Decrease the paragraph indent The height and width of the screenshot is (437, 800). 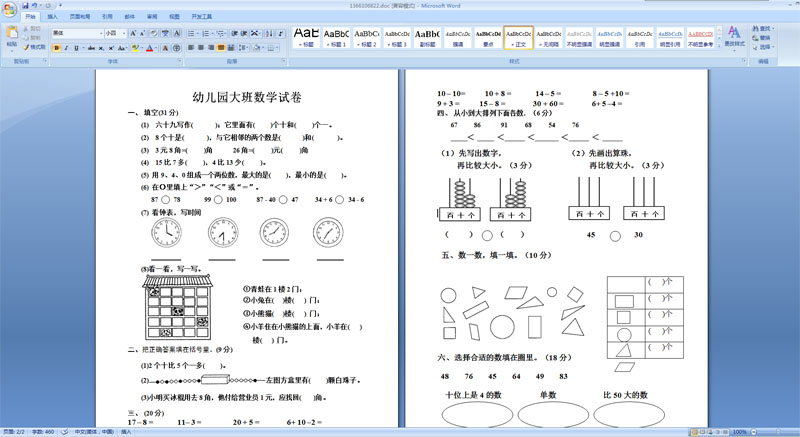(234, 33)
